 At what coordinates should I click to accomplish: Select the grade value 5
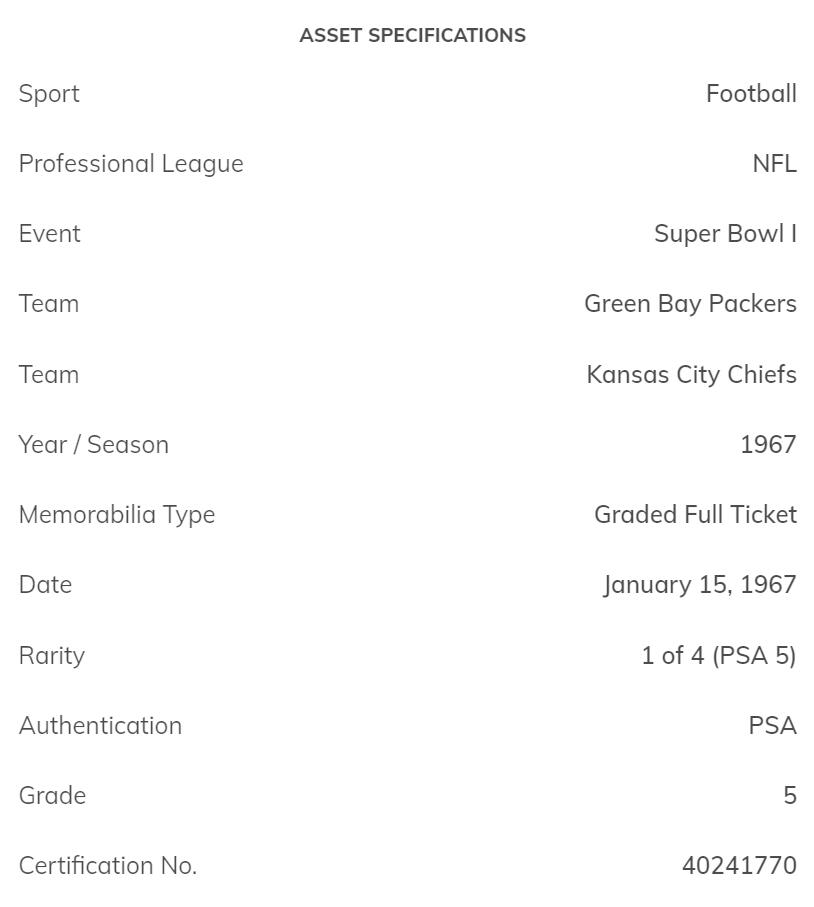(790, 796)
